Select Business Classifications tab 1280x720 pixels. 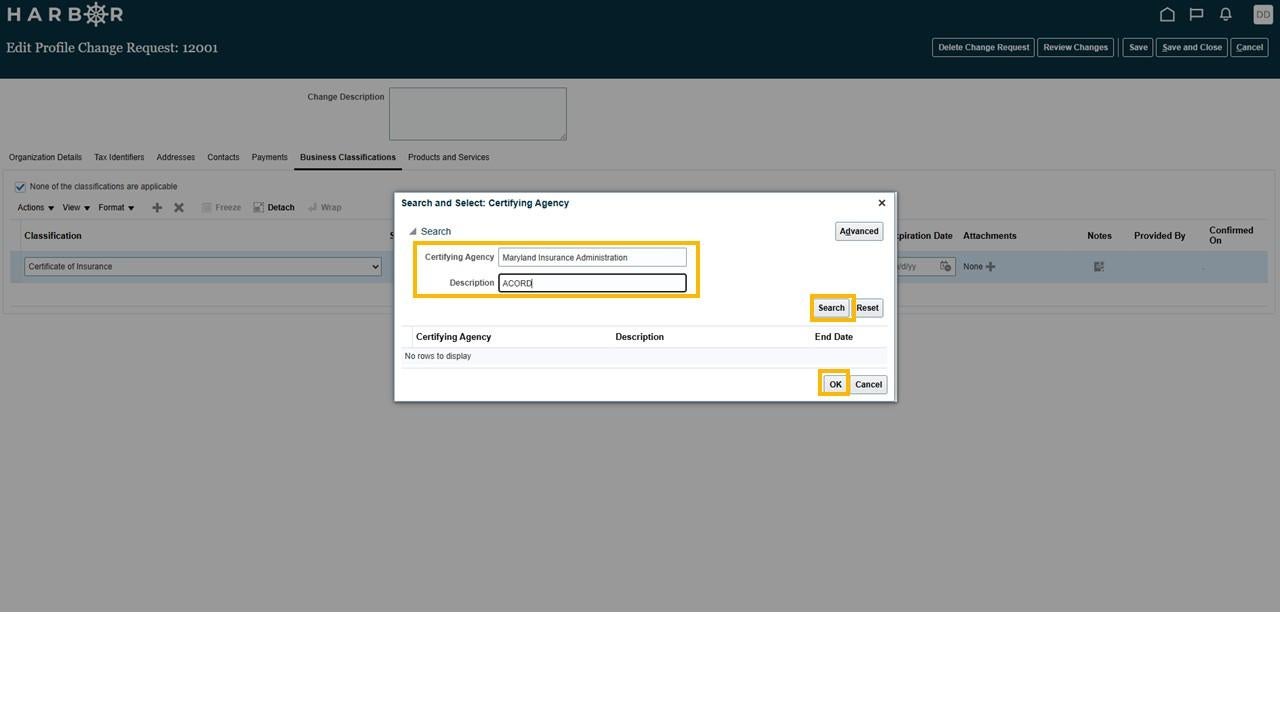coord(348,158)
